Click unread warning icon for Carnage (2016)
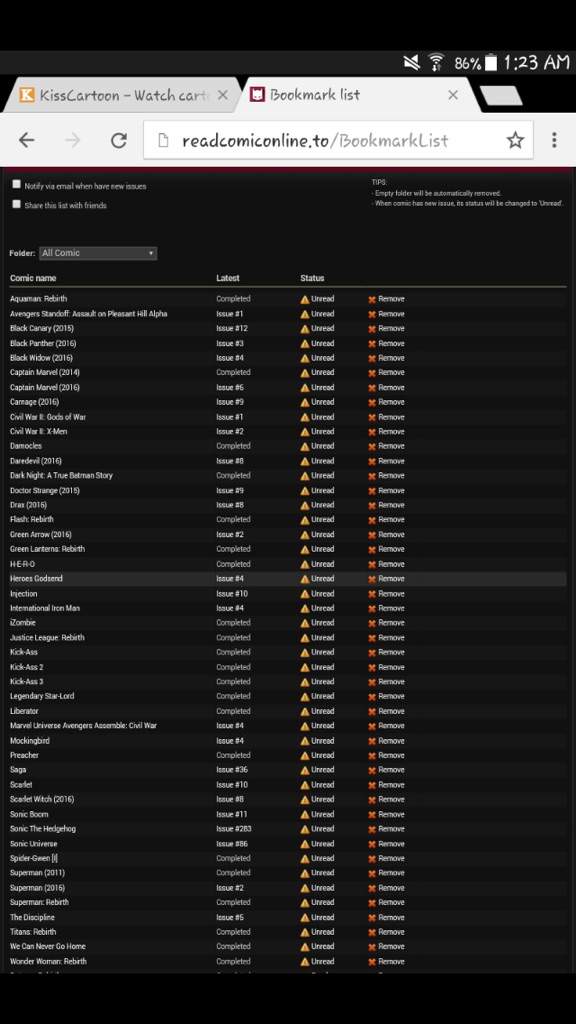The width and height of the screenshot is (576, 1024). coord(304,402)
